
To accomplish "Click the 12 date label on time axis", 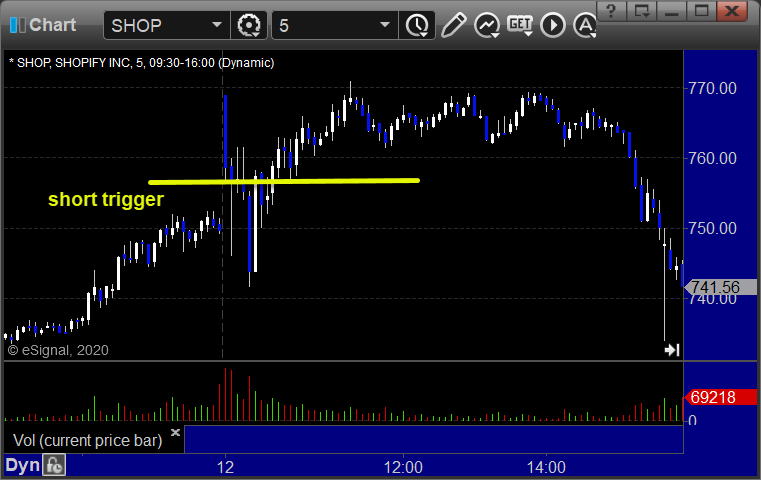I will [x=225, y=467].
